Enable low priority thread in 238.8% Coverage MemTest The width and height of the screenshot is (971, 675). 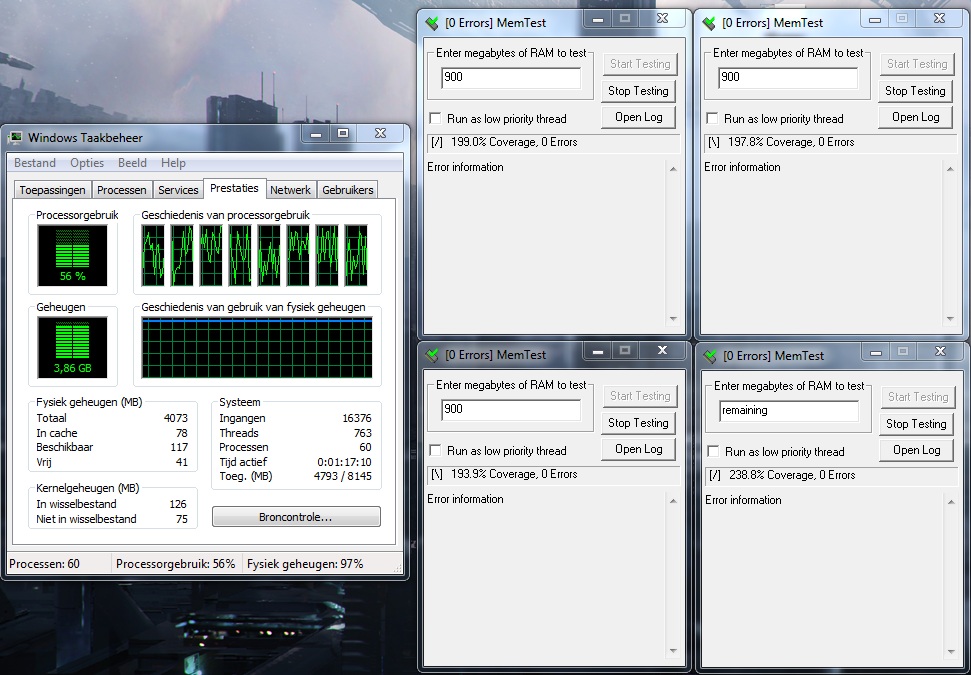coord(714,451)
